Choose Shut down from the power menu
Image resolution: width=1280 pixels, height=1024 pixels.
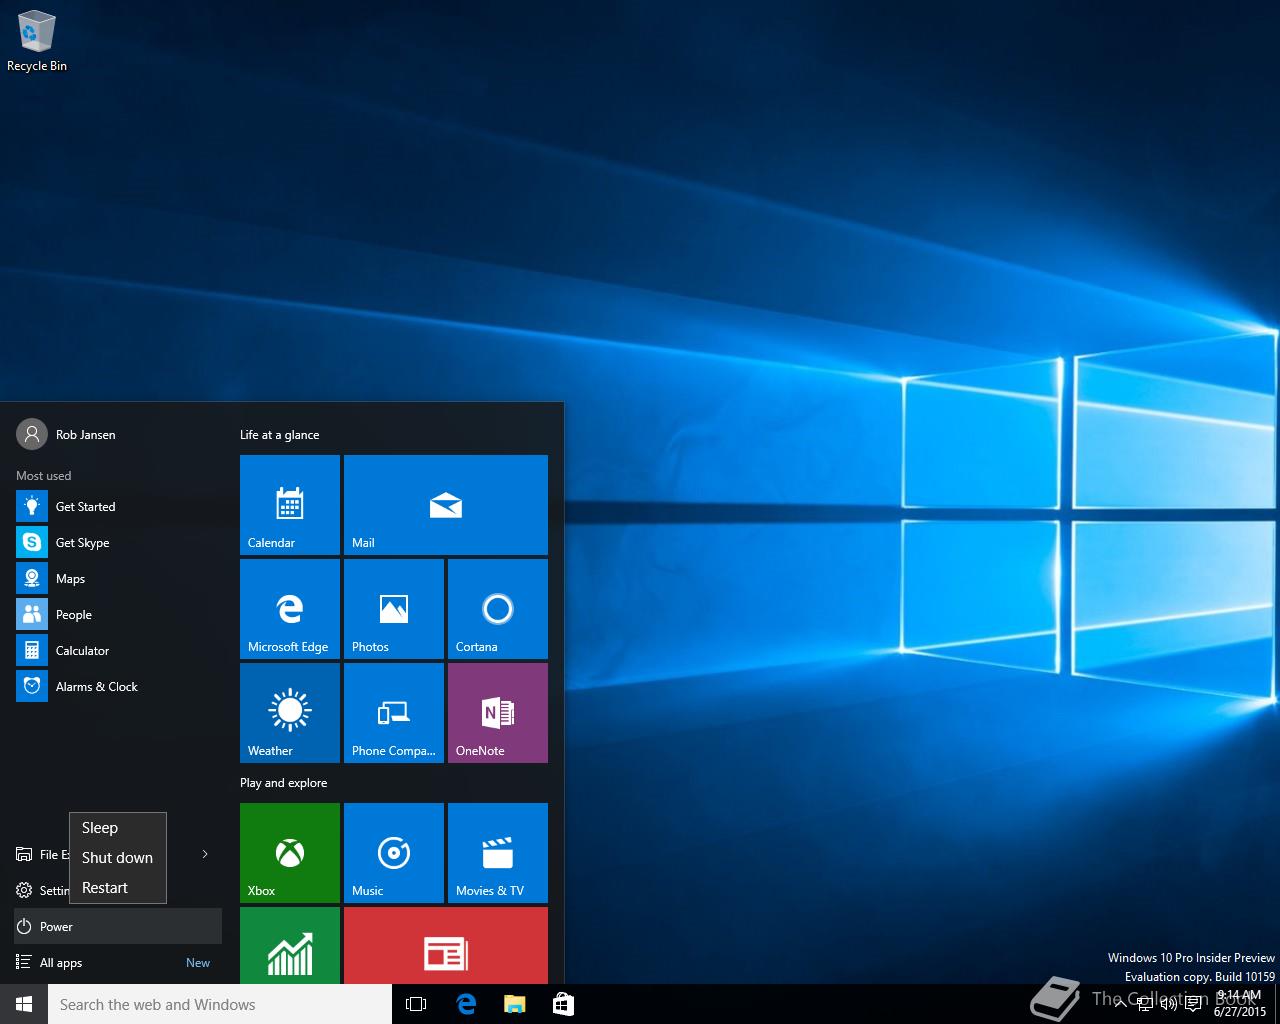click(118, 858)
